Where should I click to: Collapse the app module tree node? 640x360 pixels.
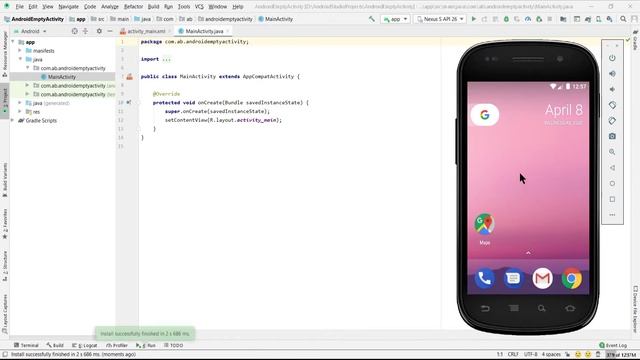point(13,42)
